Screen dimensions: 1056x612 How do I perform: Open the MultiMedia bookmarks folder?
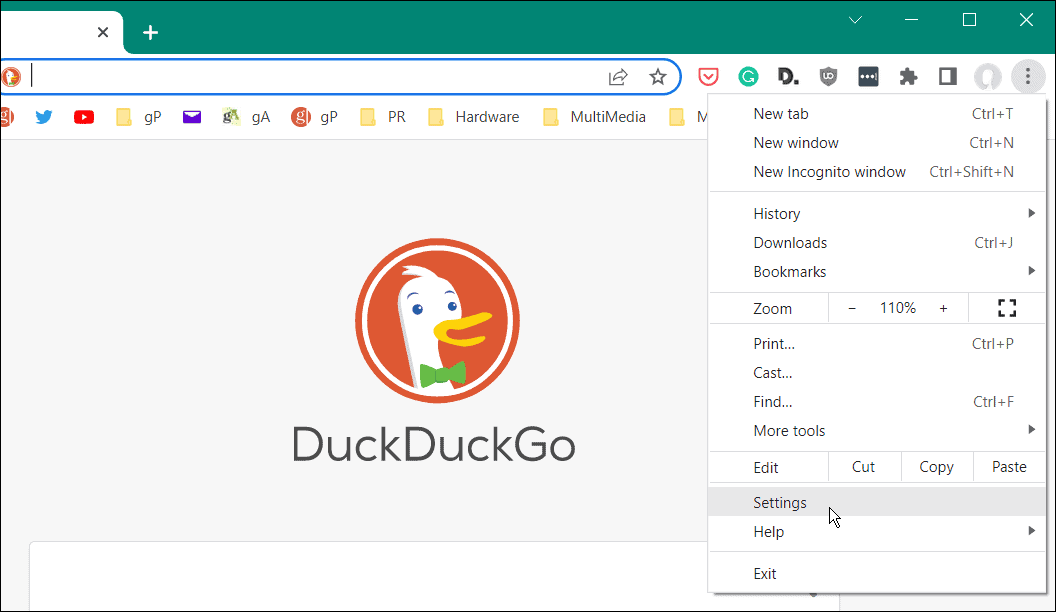pos(594,117)
